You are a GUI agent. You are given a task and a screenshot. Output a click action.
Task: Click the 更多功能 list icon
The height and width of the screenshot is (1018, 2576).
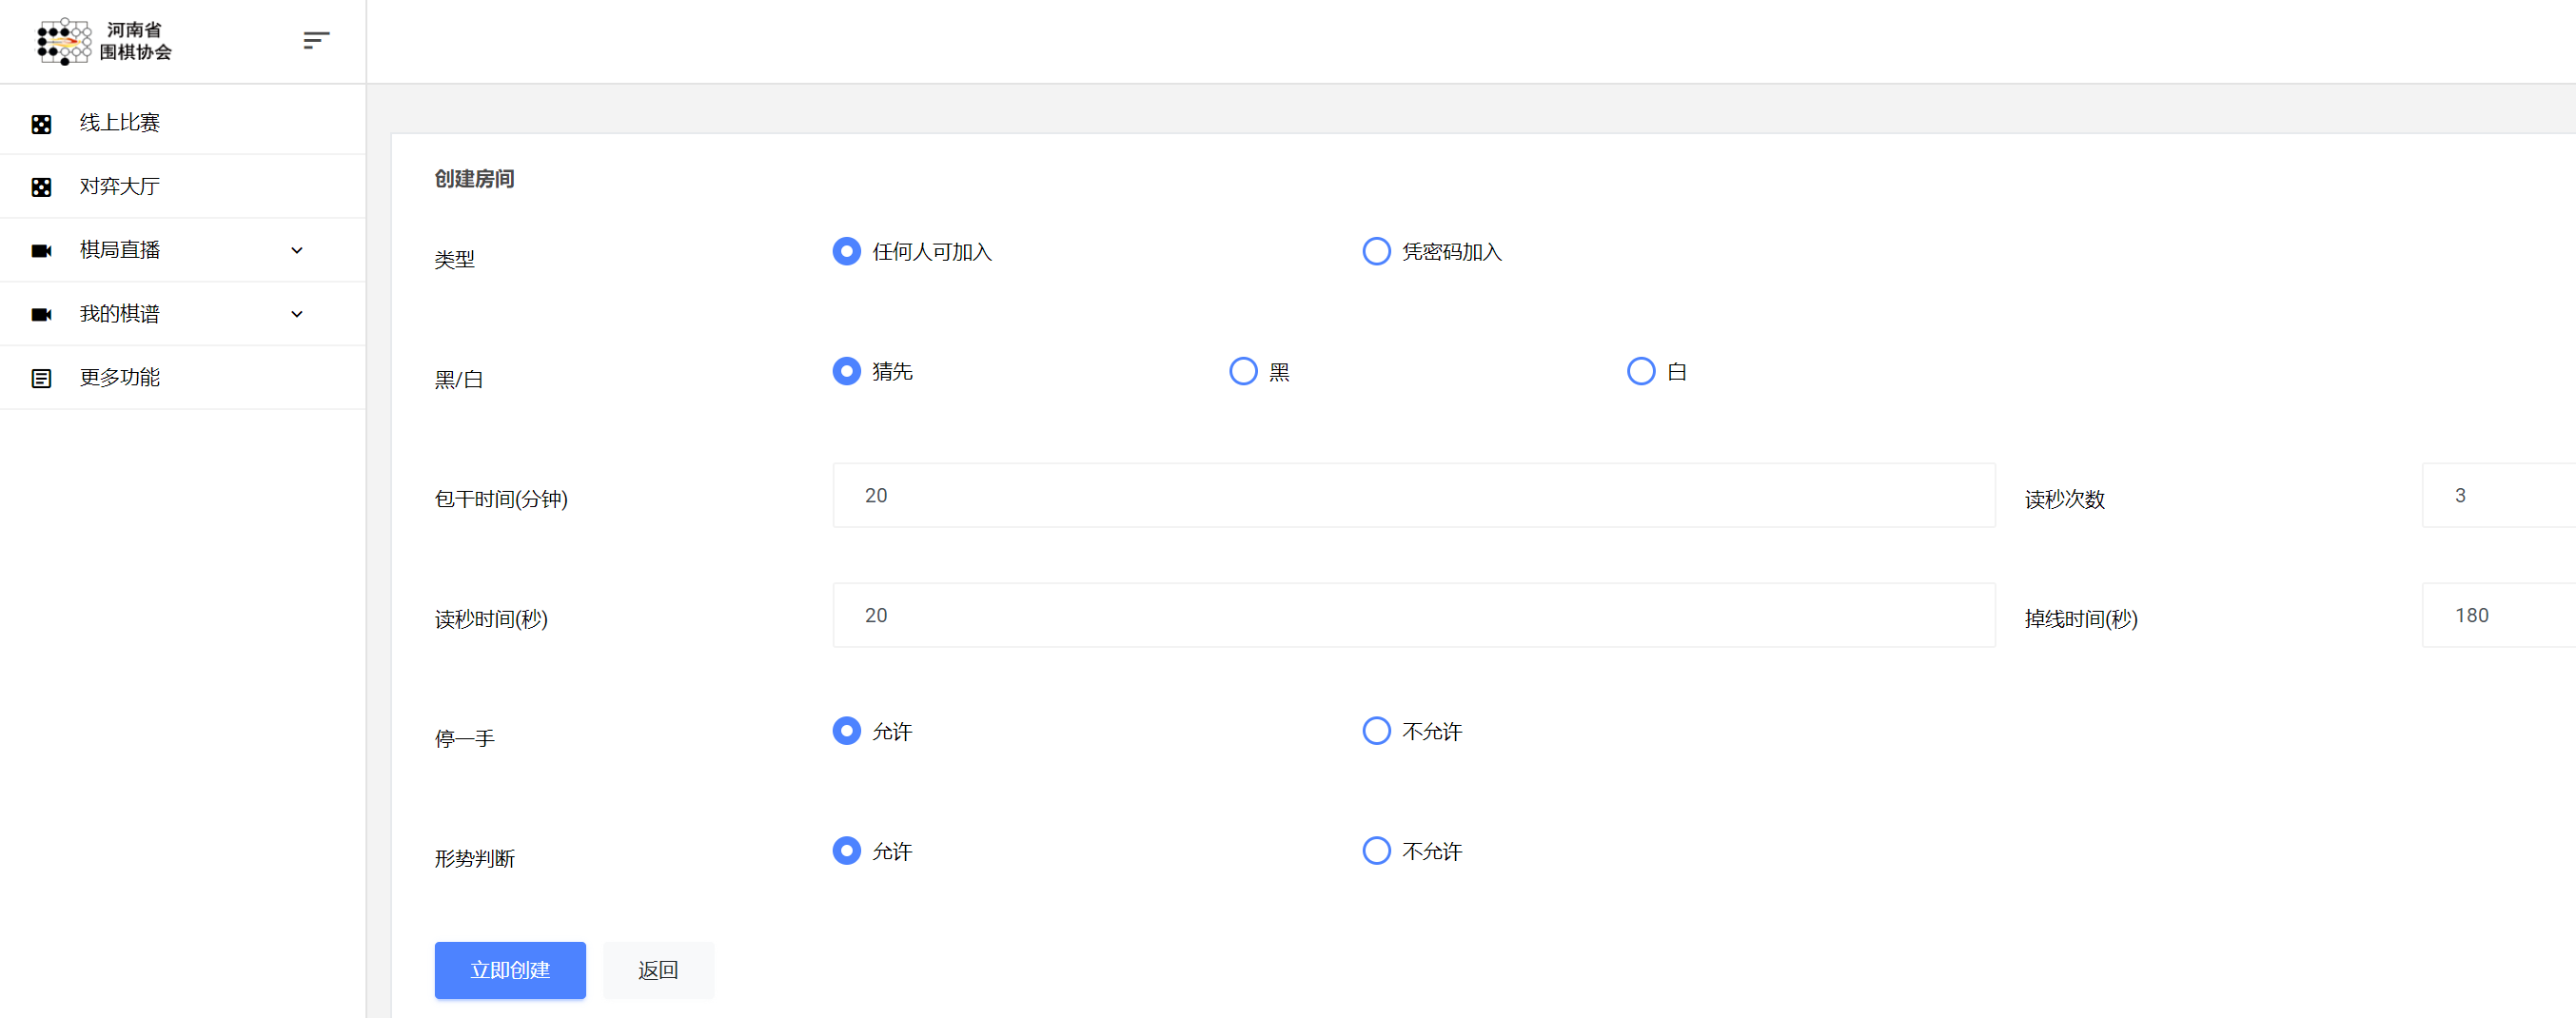tap(41, 378)
